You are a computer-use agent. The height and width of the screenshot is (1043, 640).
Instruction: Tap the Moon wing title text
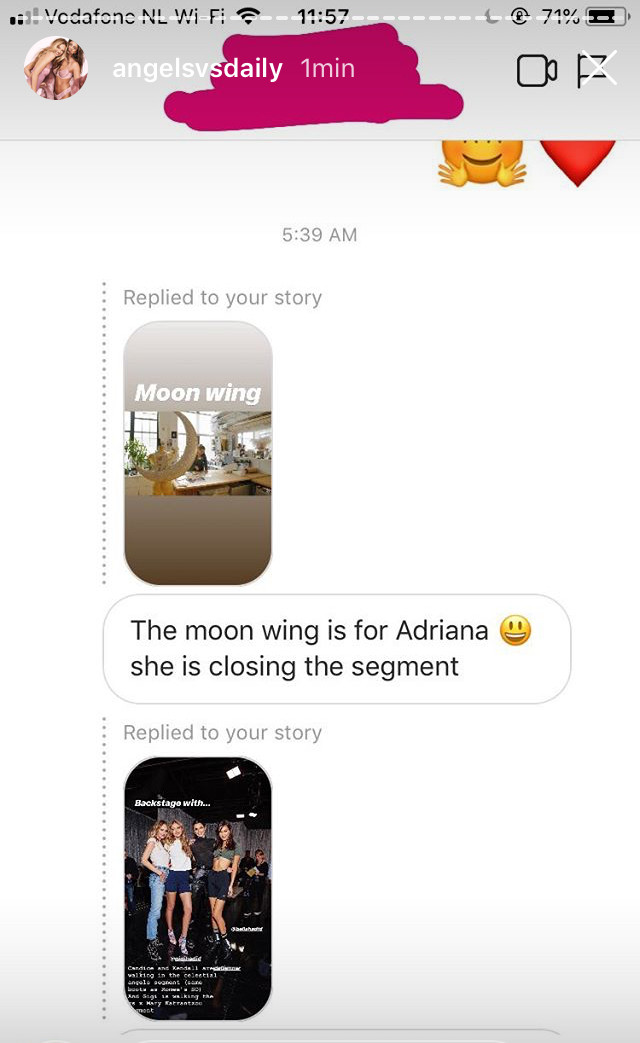point(198,392)
